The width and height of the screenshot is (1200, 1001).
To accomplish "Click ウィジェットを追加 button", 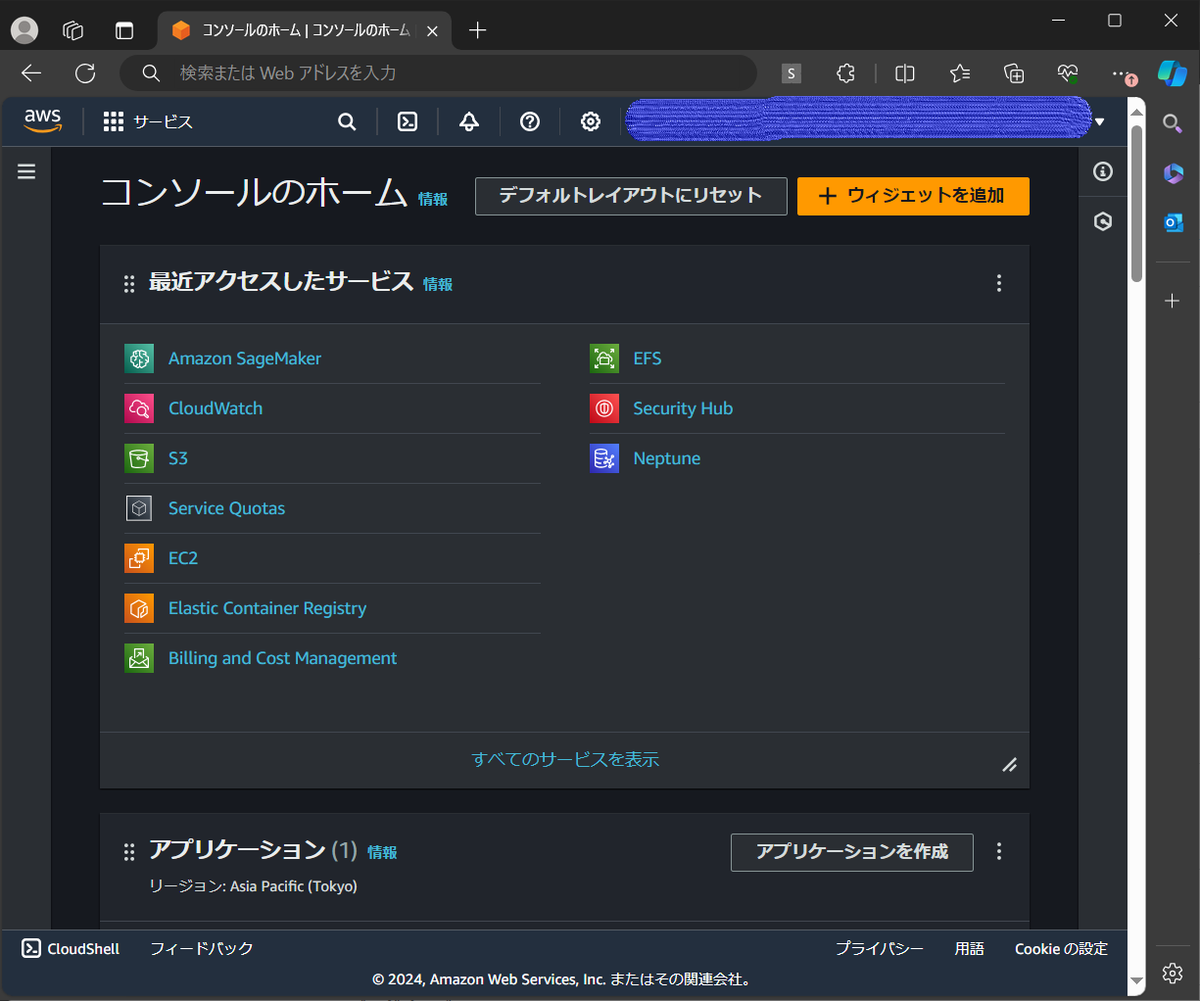I will 913,196.
